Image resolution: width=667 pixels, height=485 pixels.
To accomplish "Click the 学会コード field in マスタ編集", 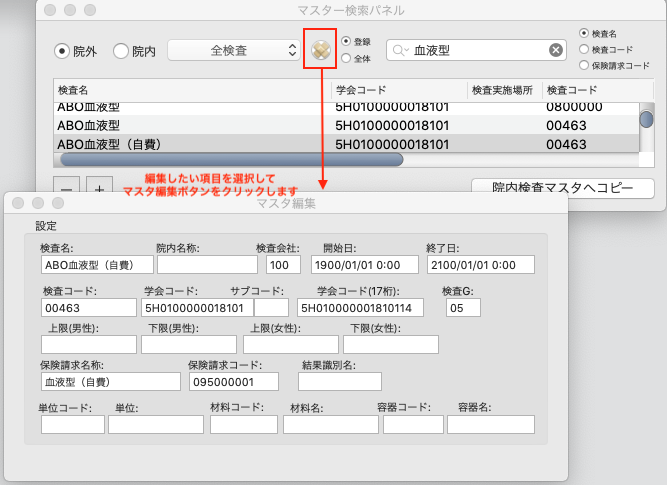I will [197, 308].
